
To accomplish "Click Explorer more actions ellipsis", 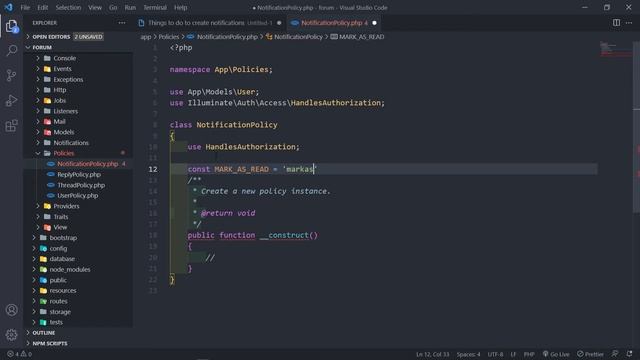I will pos(122,23).
